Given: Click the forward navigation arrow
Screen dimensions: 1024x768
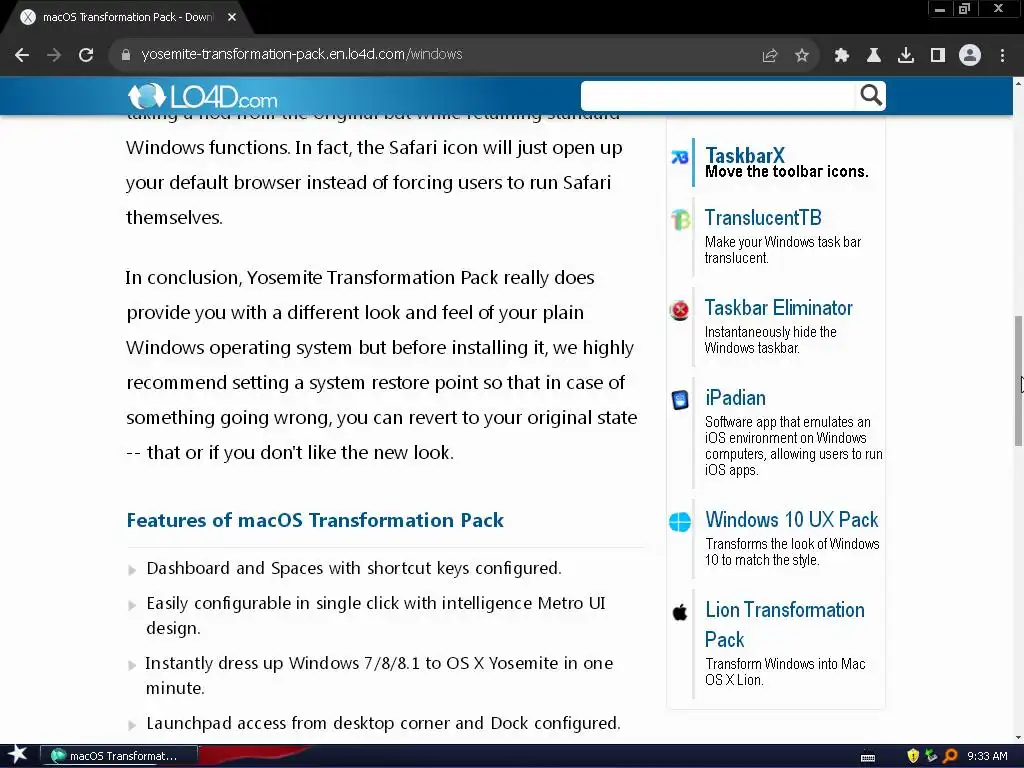Looking at the screenshot, I should point(54,55).
